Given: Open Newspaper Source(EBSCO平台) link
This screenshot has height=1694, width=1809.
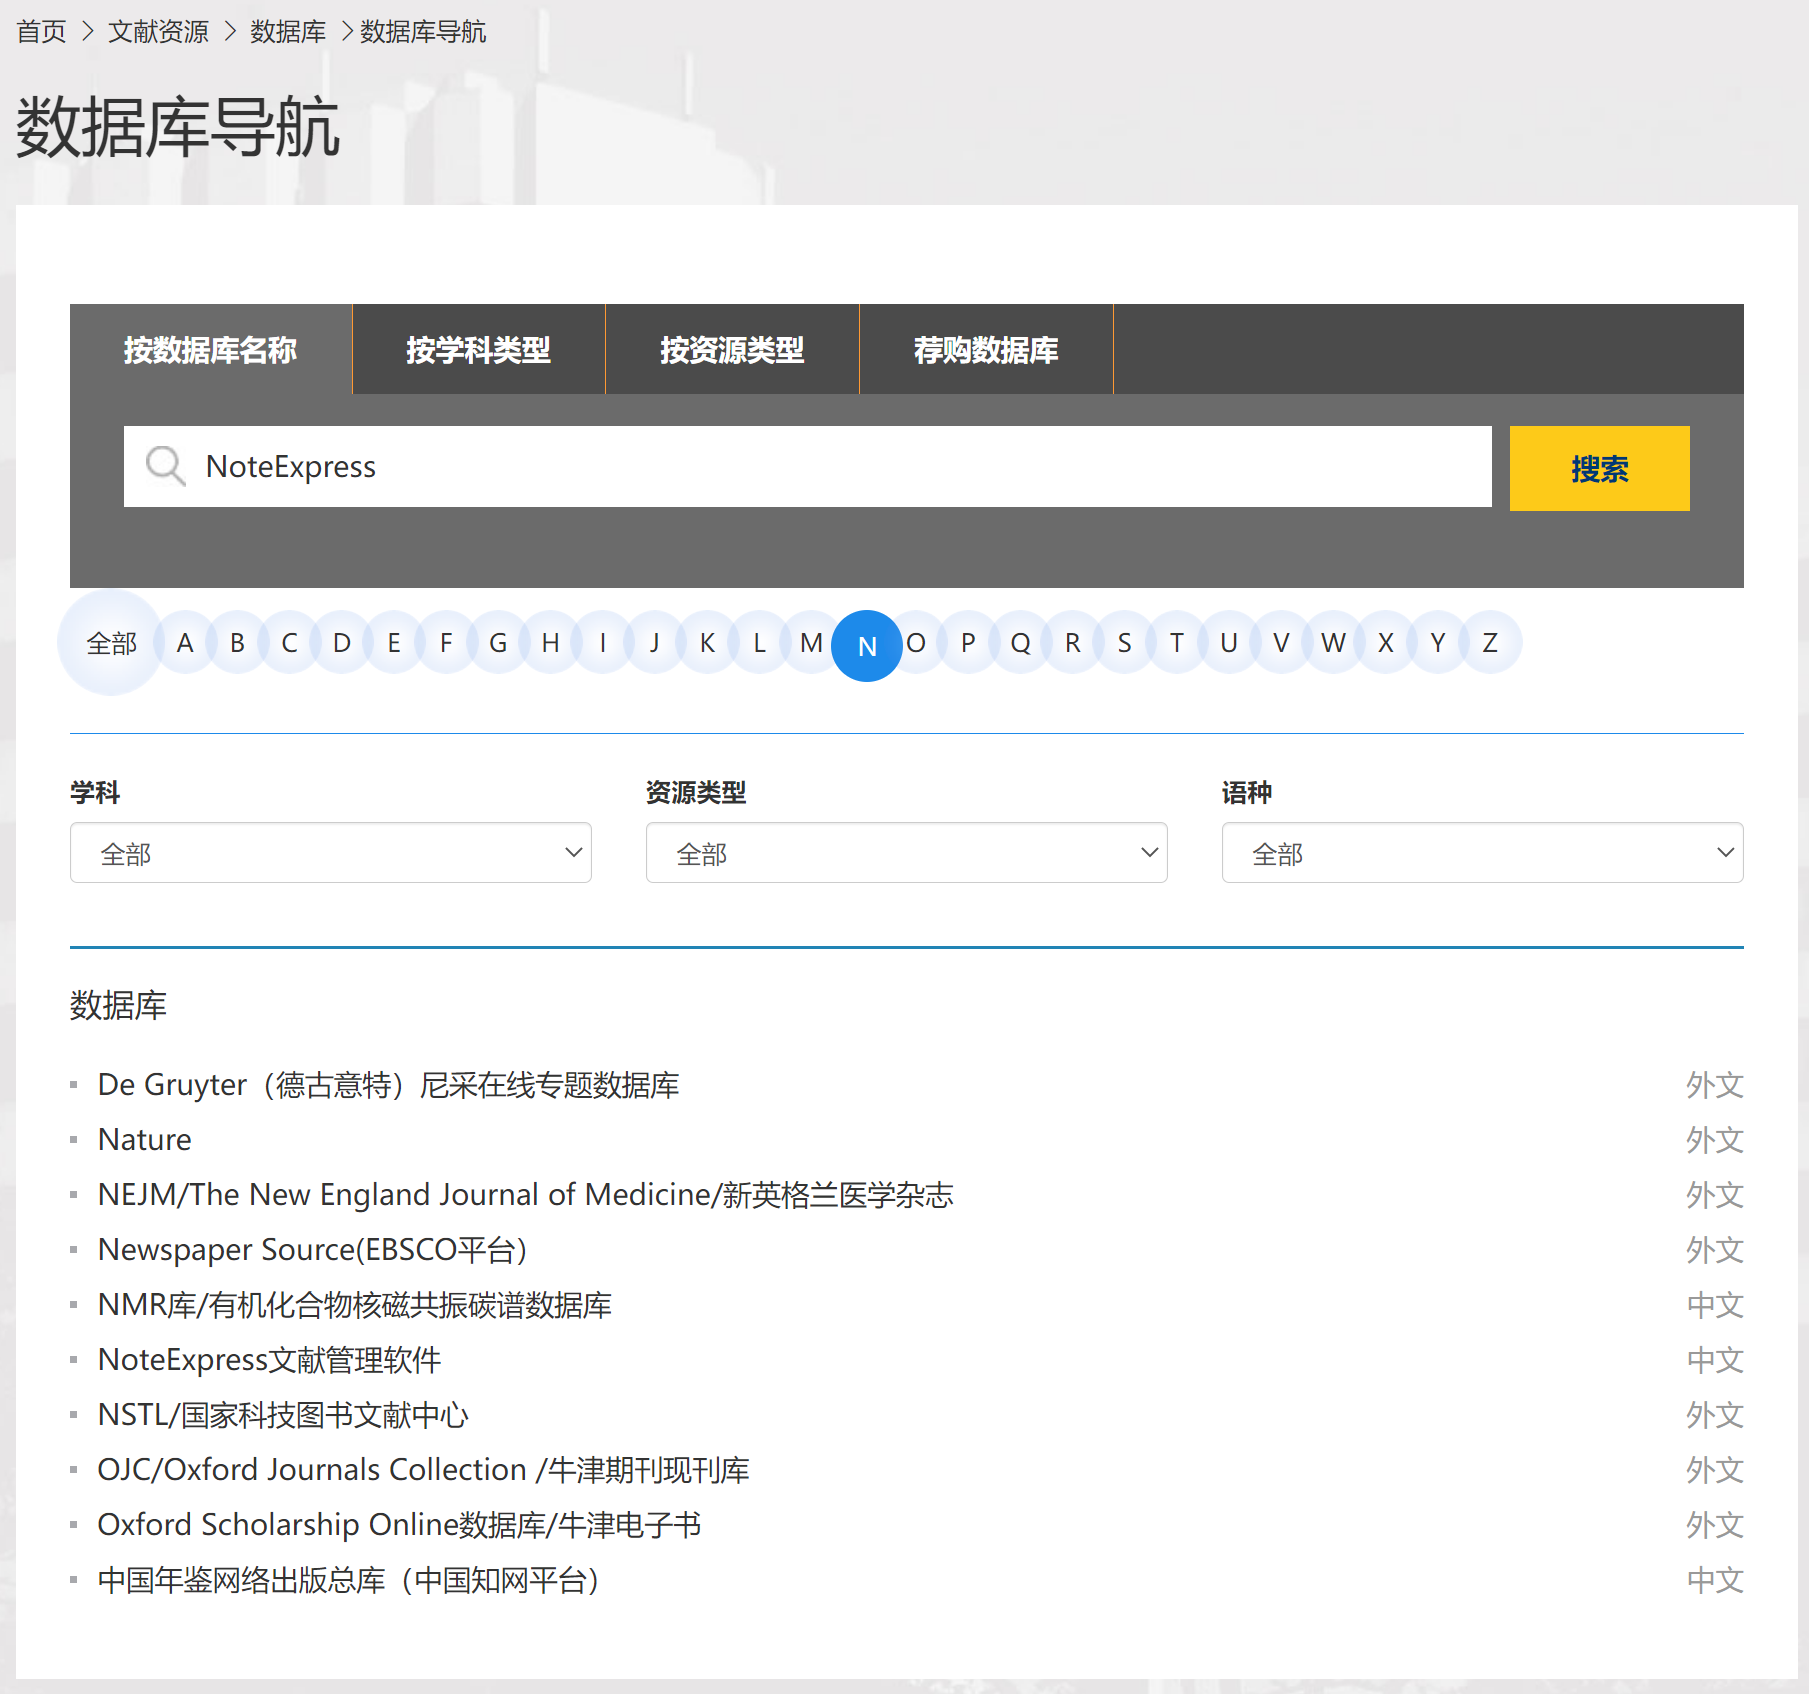Looking at the screenshot, I should 312,1250.
